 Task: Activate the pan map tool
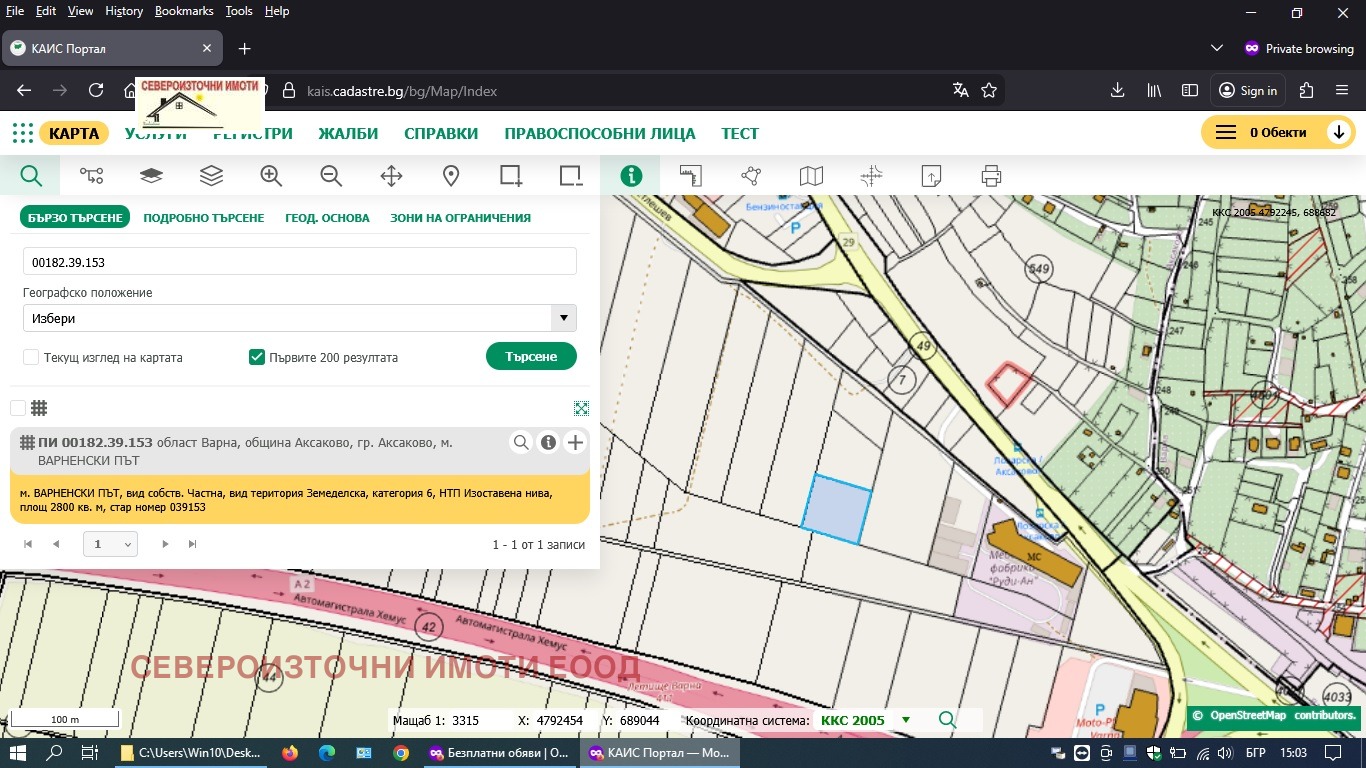coord(390,175)
